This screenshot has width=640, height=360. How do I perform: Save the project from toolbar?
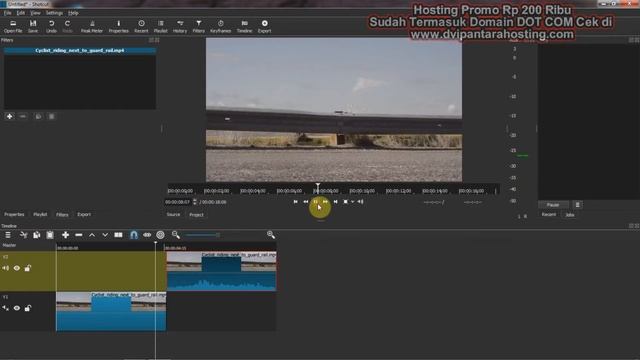click(x=33, y=27)
